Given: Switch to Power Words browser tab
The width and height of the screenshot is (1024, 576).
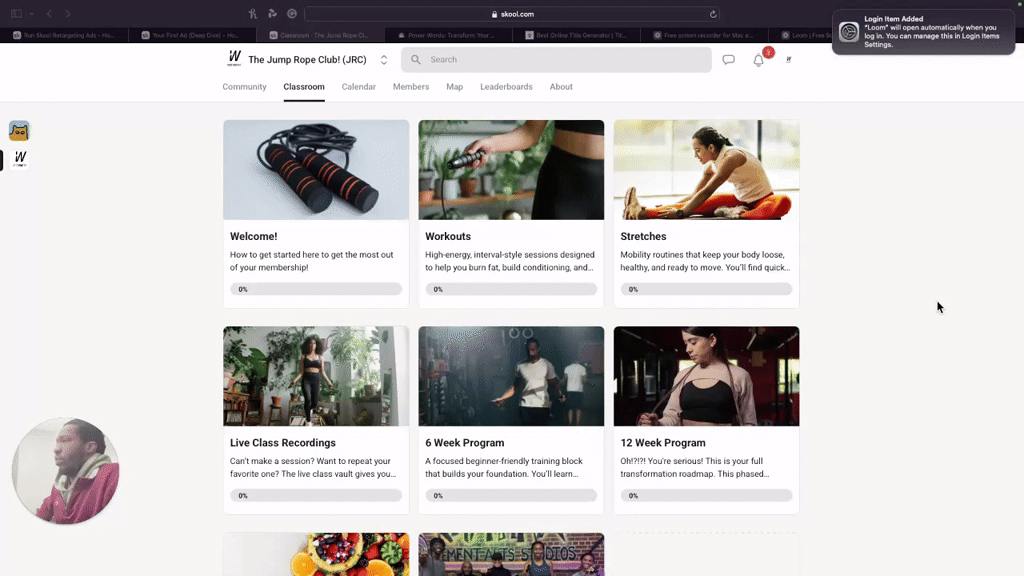Looking at the screenshot, I should point(448,35).
